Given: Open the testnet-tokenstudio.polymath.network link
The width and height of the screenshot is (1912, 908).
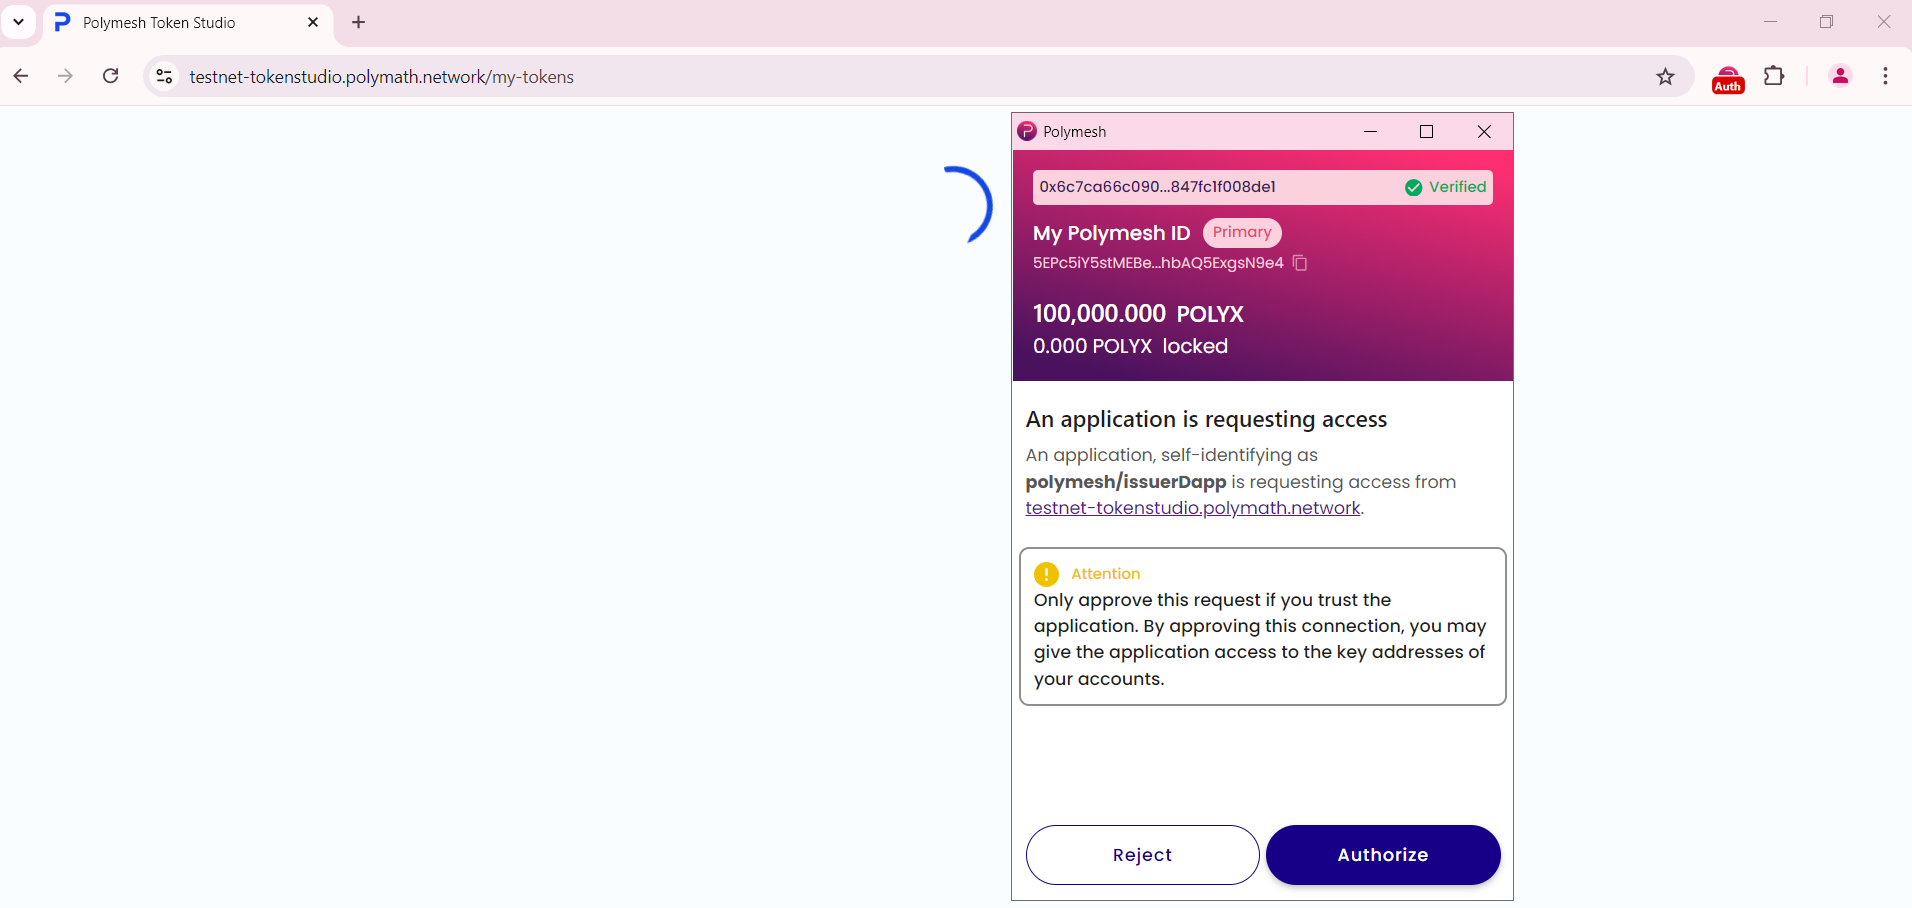Looking at the screenshot, I should click(x=1193, y=508).
